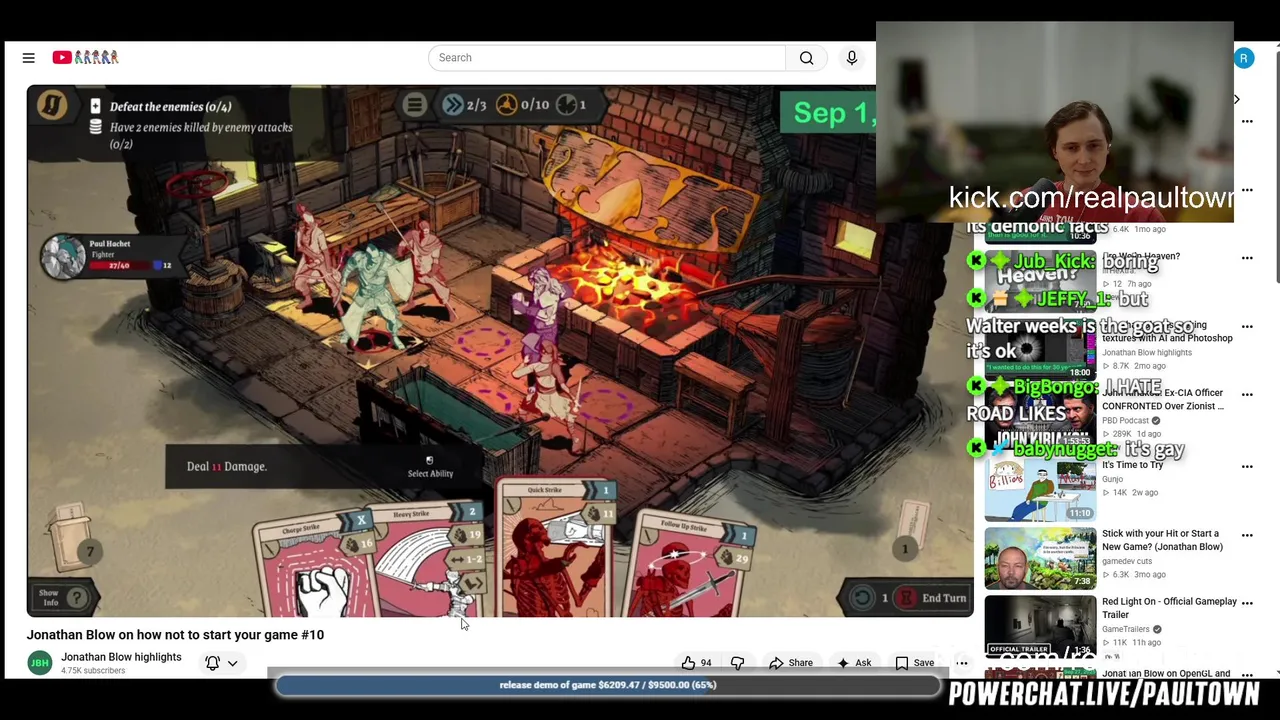1280x720 pixels.
Task: Open options menu for the OpenGL video row
Action: click(1247, 675)
